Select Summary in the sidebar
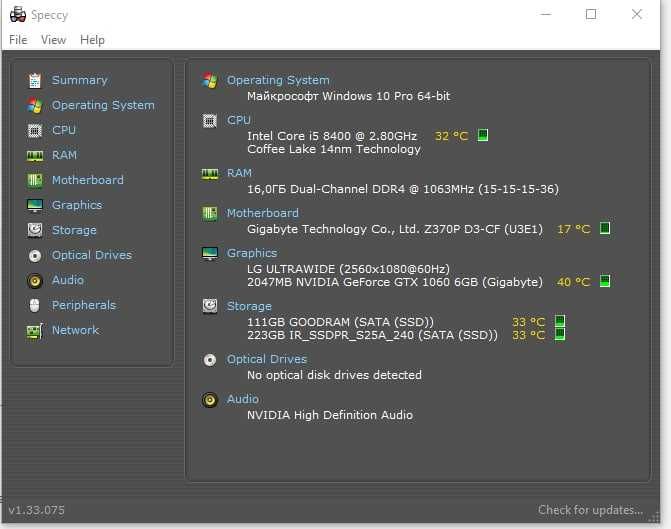This screenshot has height=529, width=671. (80, 80)
